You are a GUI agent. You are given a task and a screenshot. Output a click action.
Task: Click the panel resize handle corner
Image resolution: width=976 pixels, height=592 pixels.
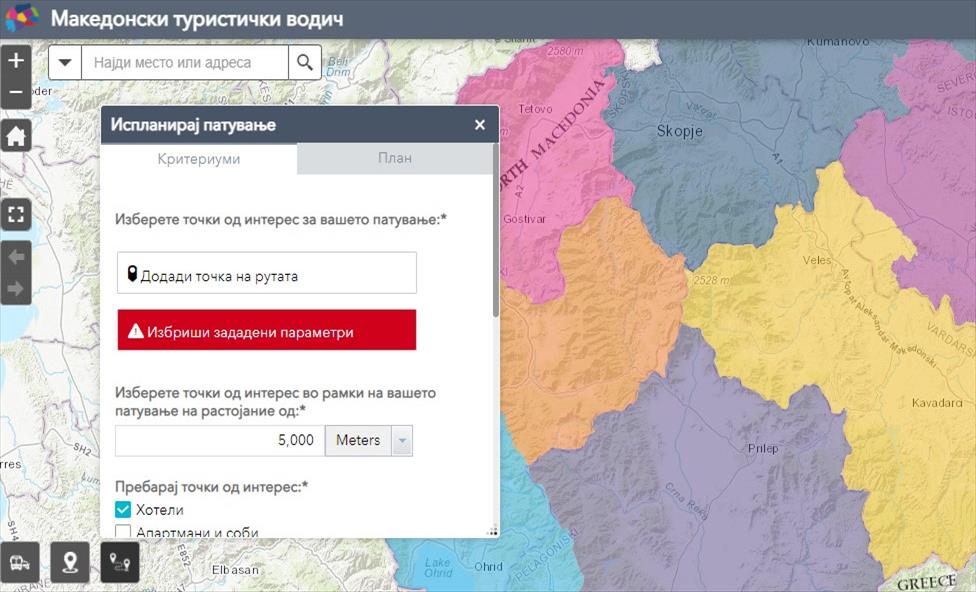click(493, 532)
